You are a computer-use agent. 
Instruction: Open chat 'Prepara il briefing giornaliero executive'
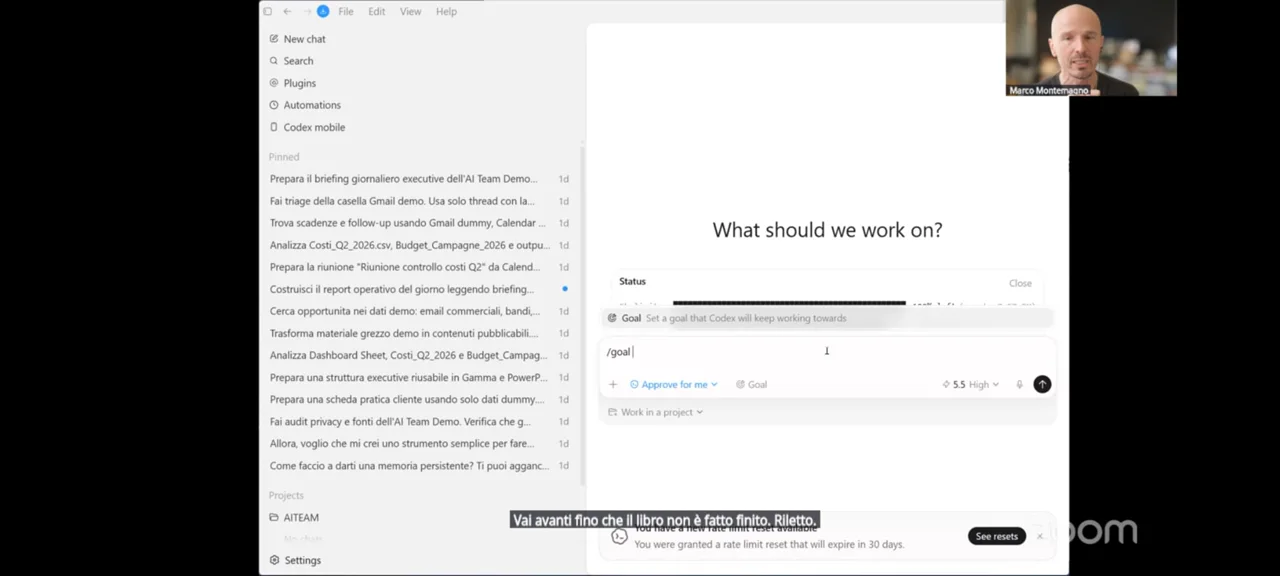point(419,179)
